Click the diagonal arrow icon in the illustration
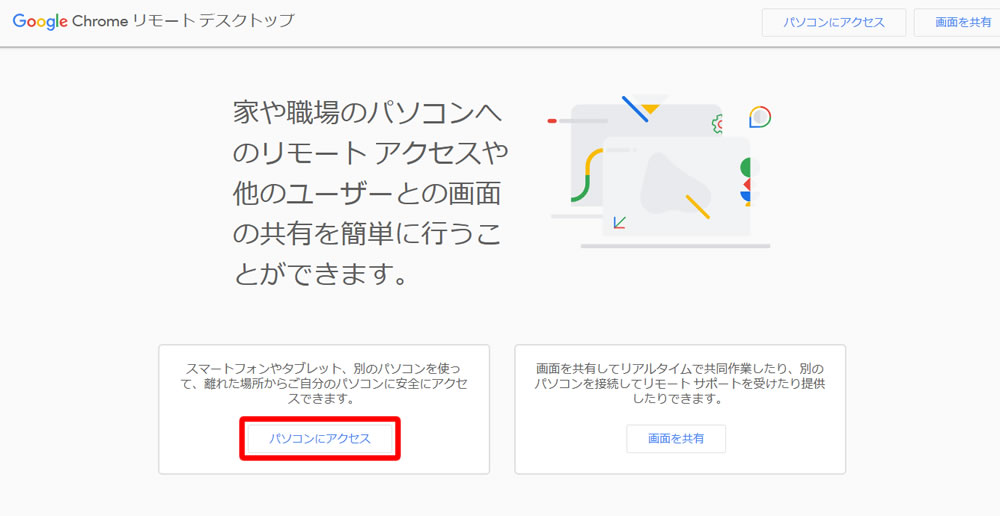This screenshot has width=1000, height=516. [620, 221]
